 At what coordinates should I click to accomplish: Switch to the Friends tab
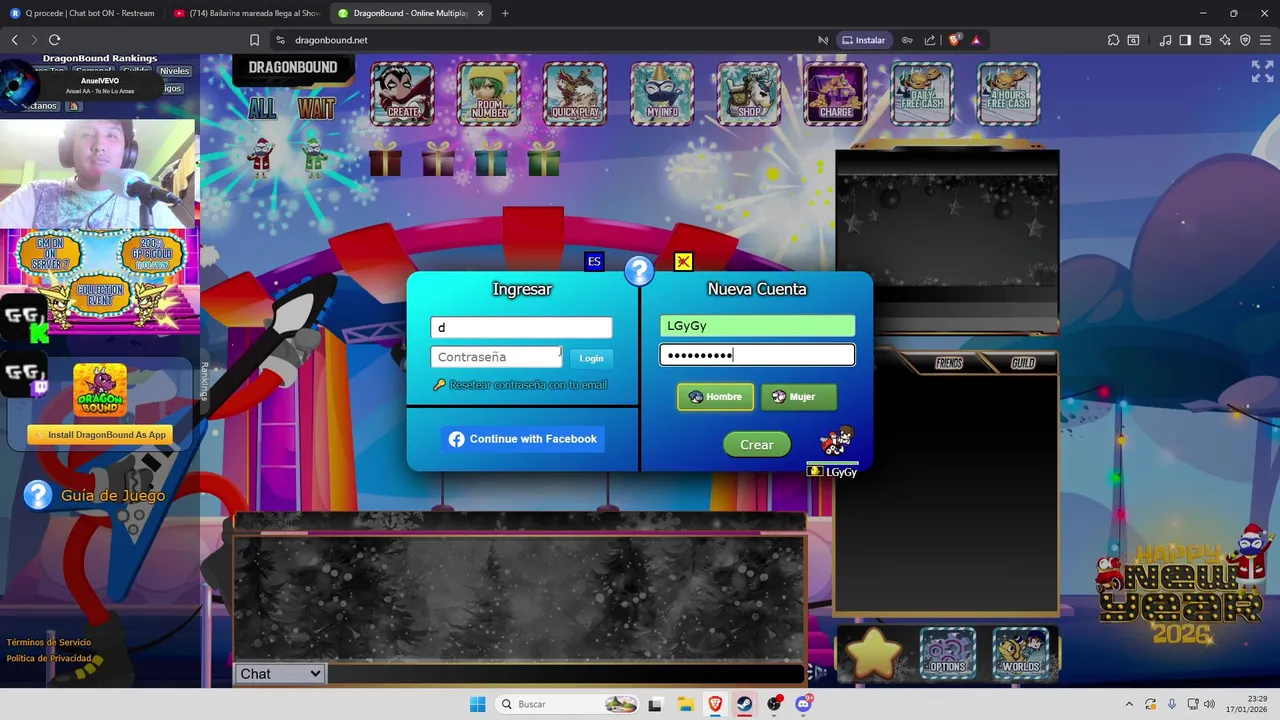[949, 363]
